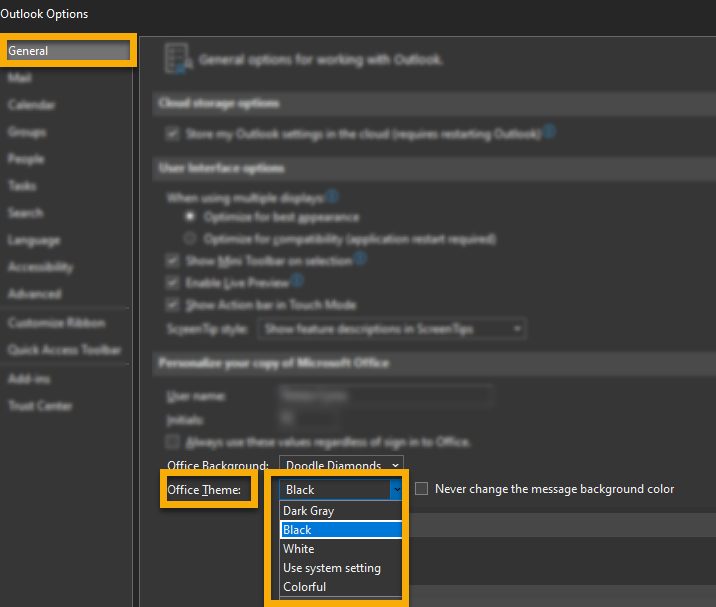Open the Quick Access Toolbar category
716x607 pixels.
pyautogui.click(x=64, y=350)
